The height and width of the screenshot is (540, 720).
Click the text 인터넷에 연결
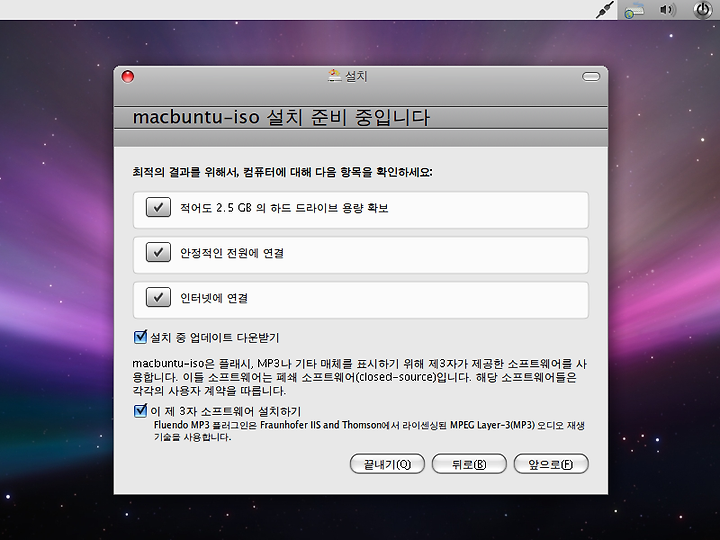[214, 298]
